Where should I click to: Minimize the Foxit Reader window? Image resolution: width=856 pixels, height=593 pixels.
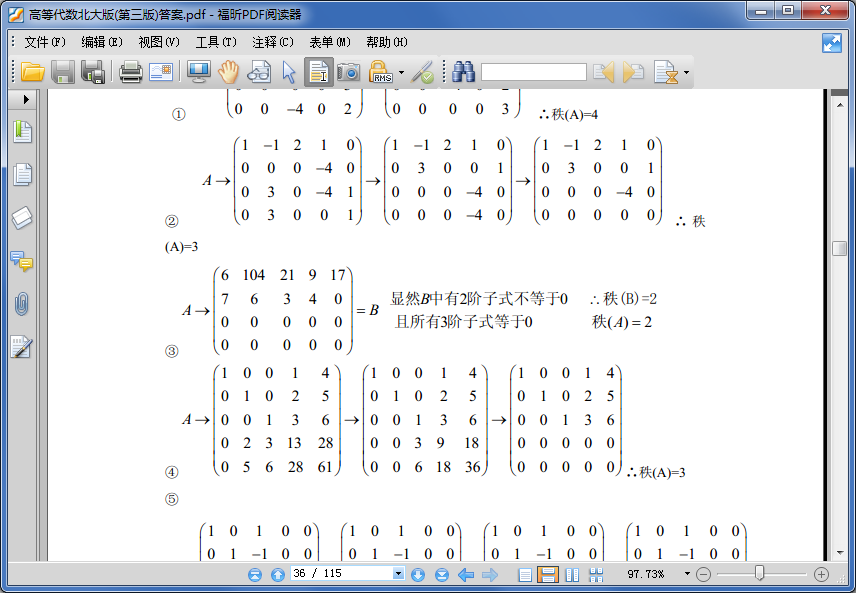[762, 11]
